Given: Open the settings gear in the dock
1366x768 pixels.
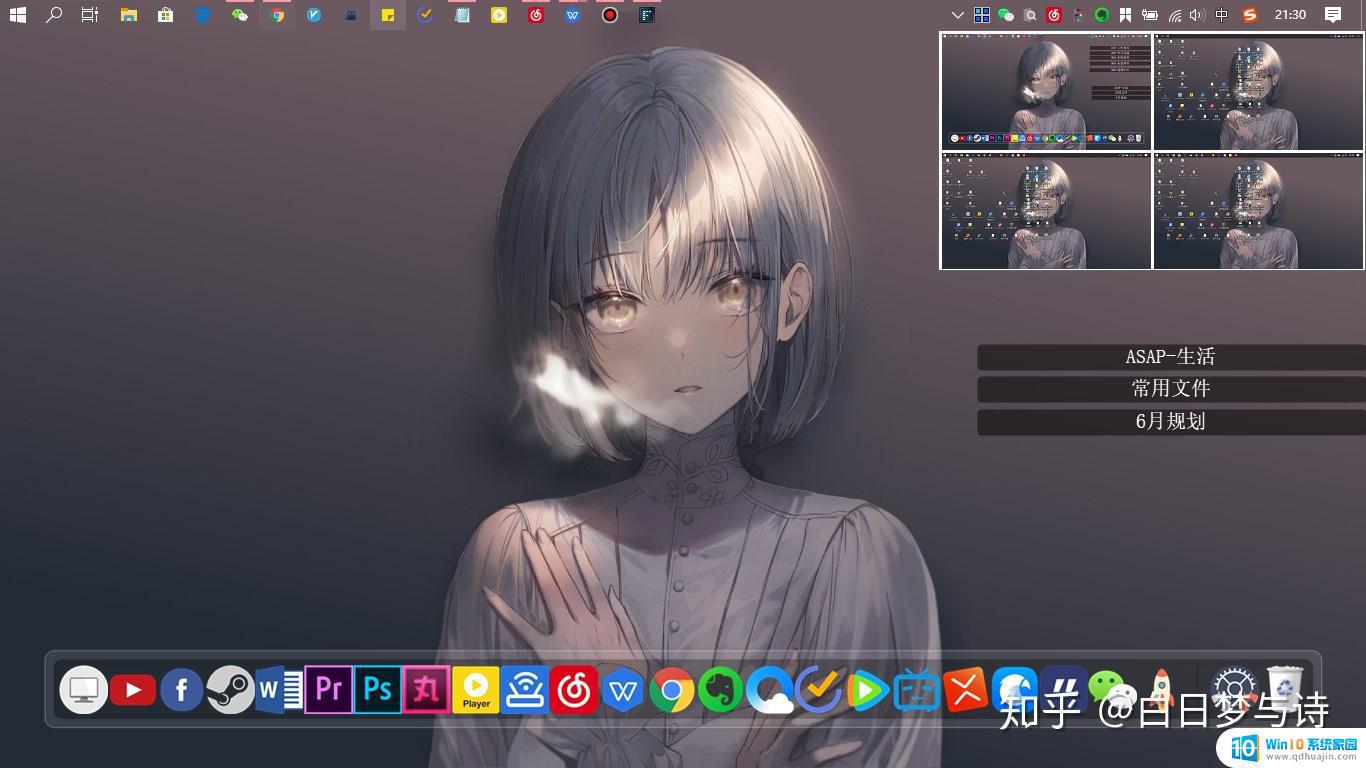Looking at the screenshot, I should (x=1234, y=690).
